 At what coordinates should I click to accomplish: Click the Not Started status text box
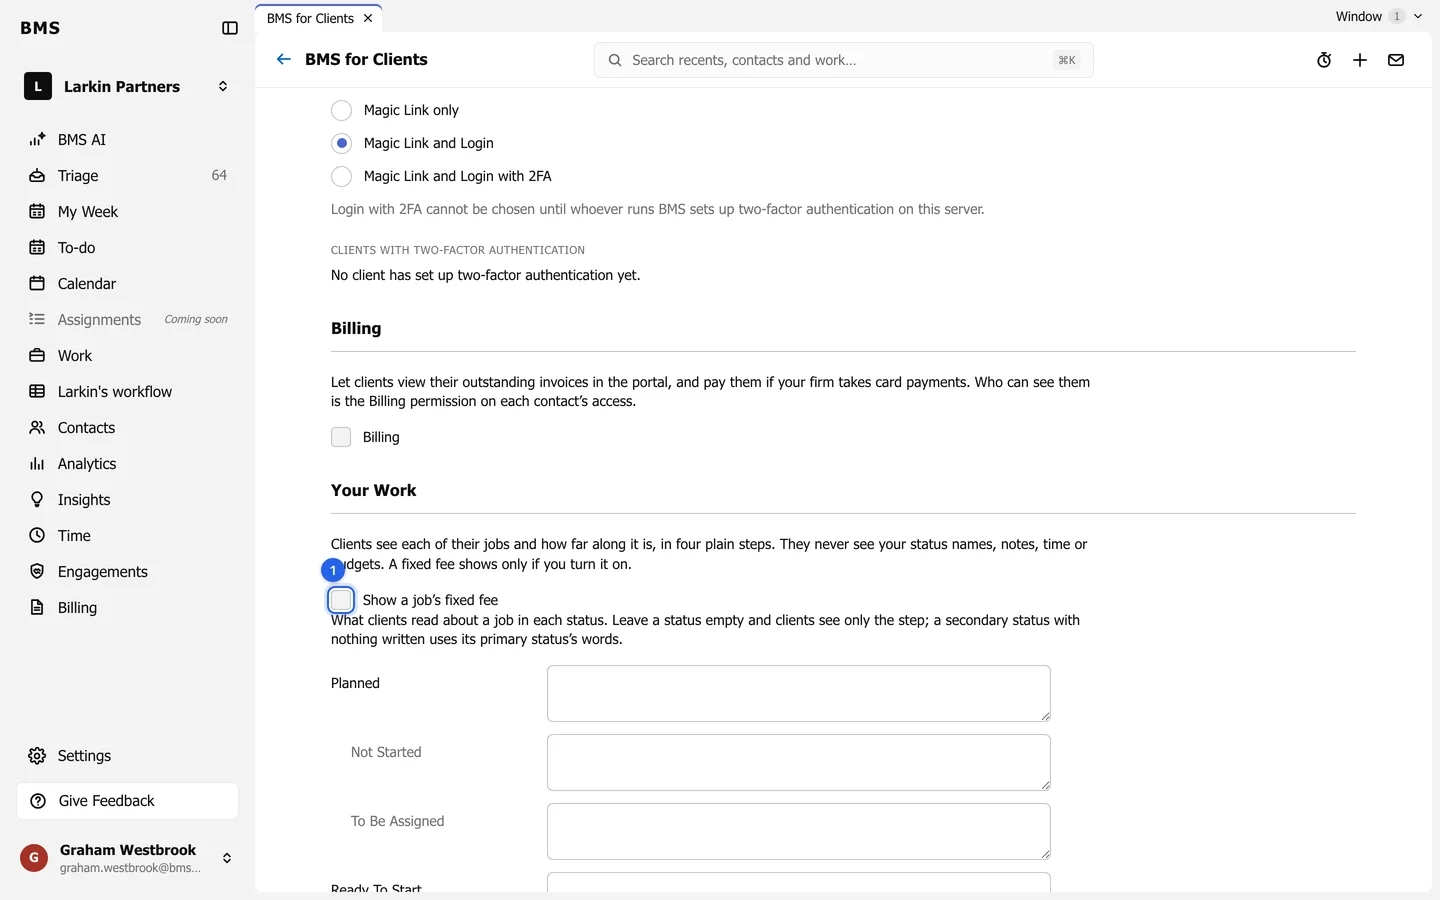pyautogui.click(x=798, y=762)
